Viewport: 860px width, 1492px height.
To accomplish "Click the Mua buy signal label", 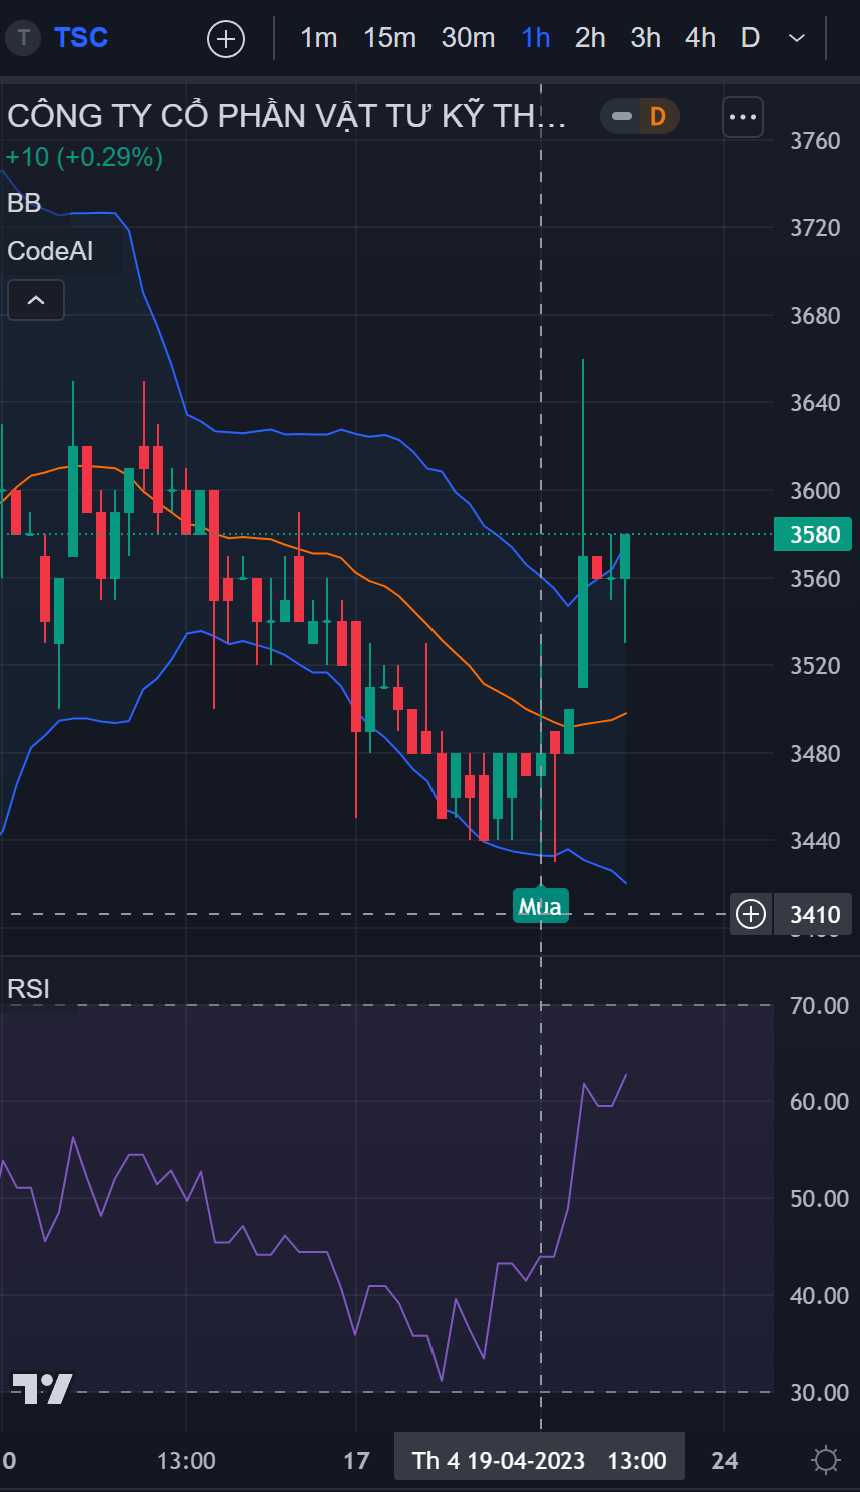I will coord(540,906).
